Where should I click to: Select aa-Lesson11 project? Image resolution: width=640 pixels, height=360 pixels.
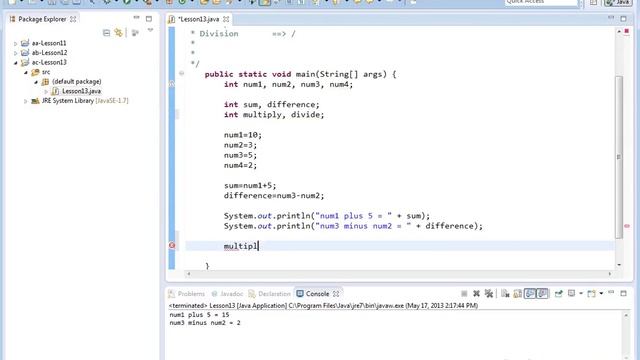pos(49,43)
